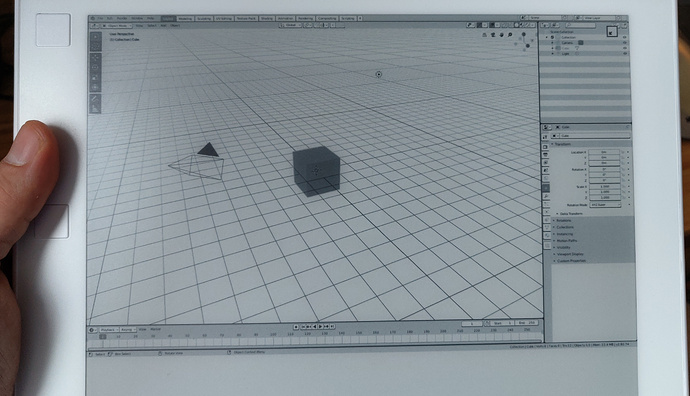This screenshot has width=690, height=396.
Task: Open the File menu
Action: coord(100,18)
